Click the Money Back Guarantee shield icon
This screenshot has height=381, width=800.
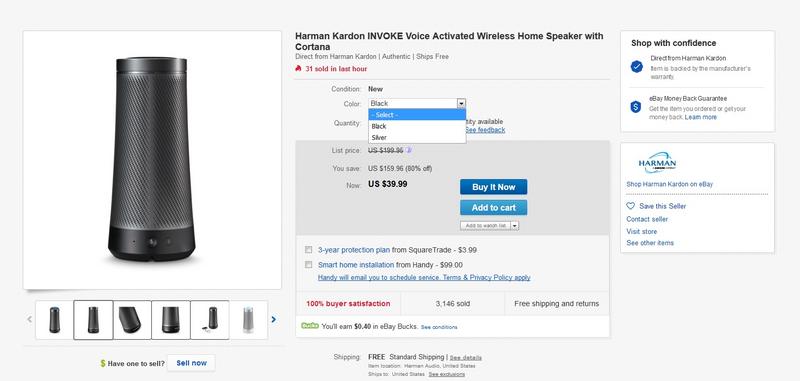click(636, 107)
